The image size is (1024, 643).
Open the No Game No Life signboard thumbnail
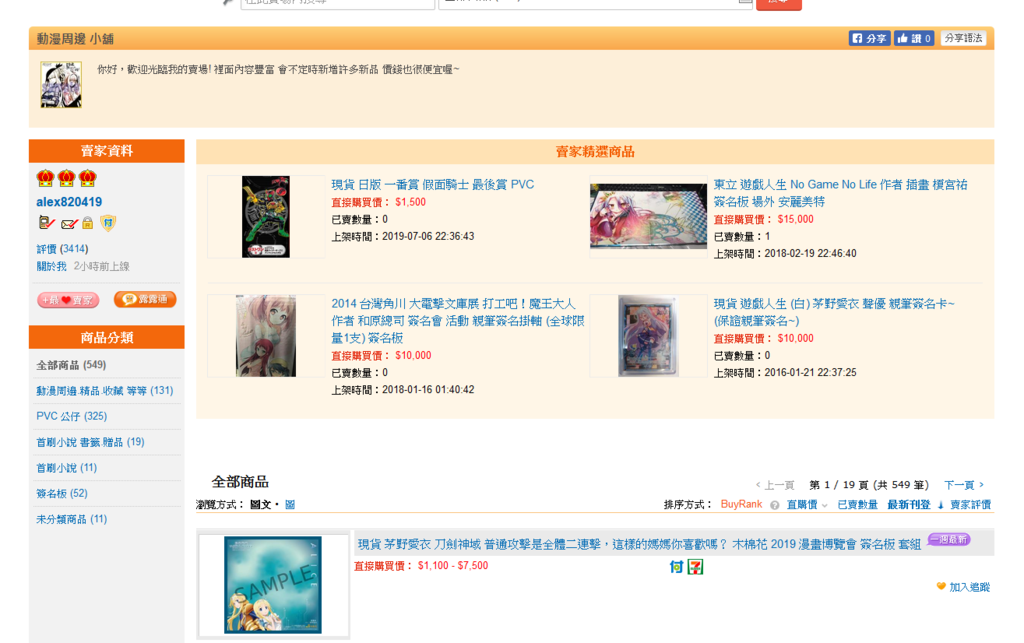(648, 216)
